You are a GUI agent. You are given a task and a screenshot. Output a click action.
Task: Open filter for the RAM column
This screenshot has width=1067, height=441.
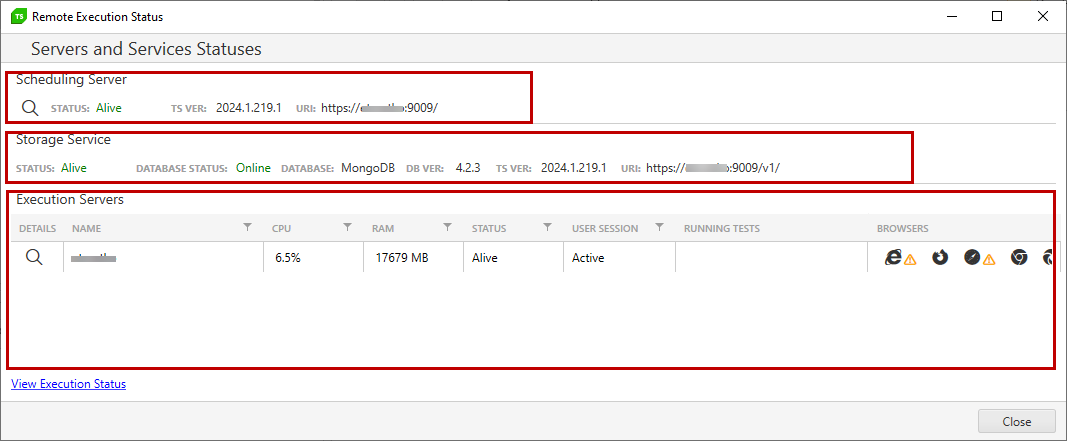click(447, 227)
